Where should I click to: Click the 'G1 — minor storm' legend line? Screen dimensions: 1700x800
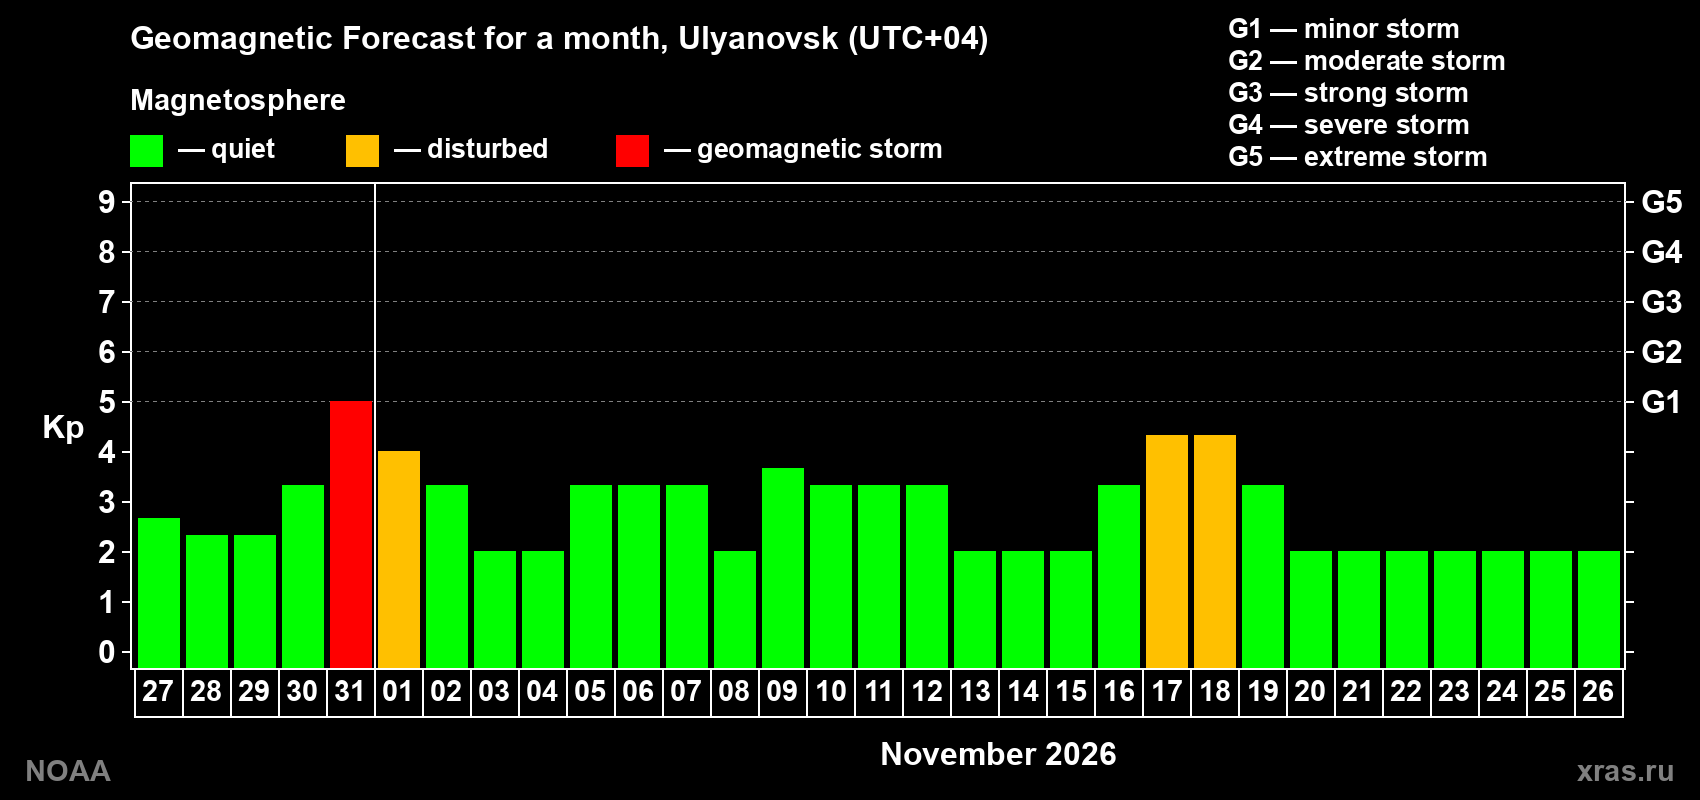[1344, 29]
